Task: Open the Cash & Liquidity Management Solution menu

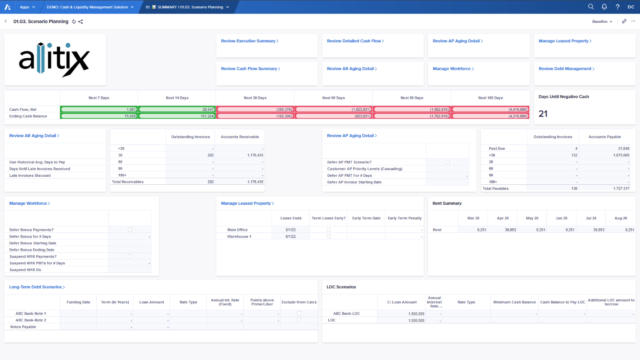Action: pos(90,7)
